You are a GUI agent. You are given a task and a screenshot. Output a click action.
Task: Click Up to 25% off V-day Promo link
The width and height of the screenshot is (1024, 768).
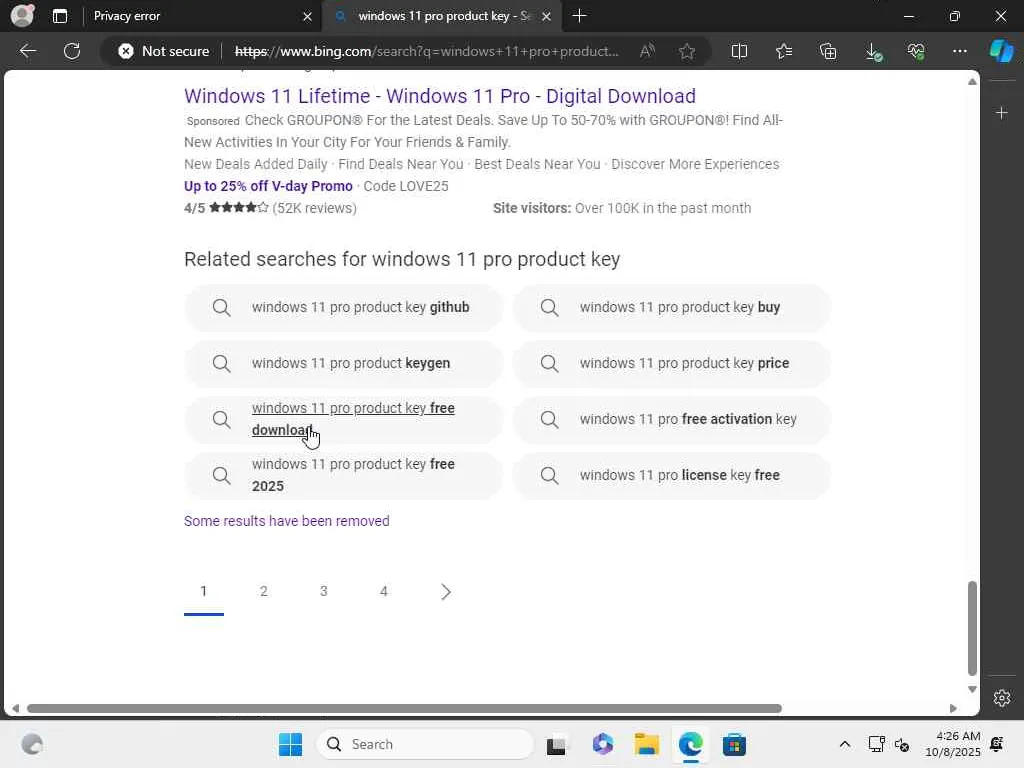[268, 186]
